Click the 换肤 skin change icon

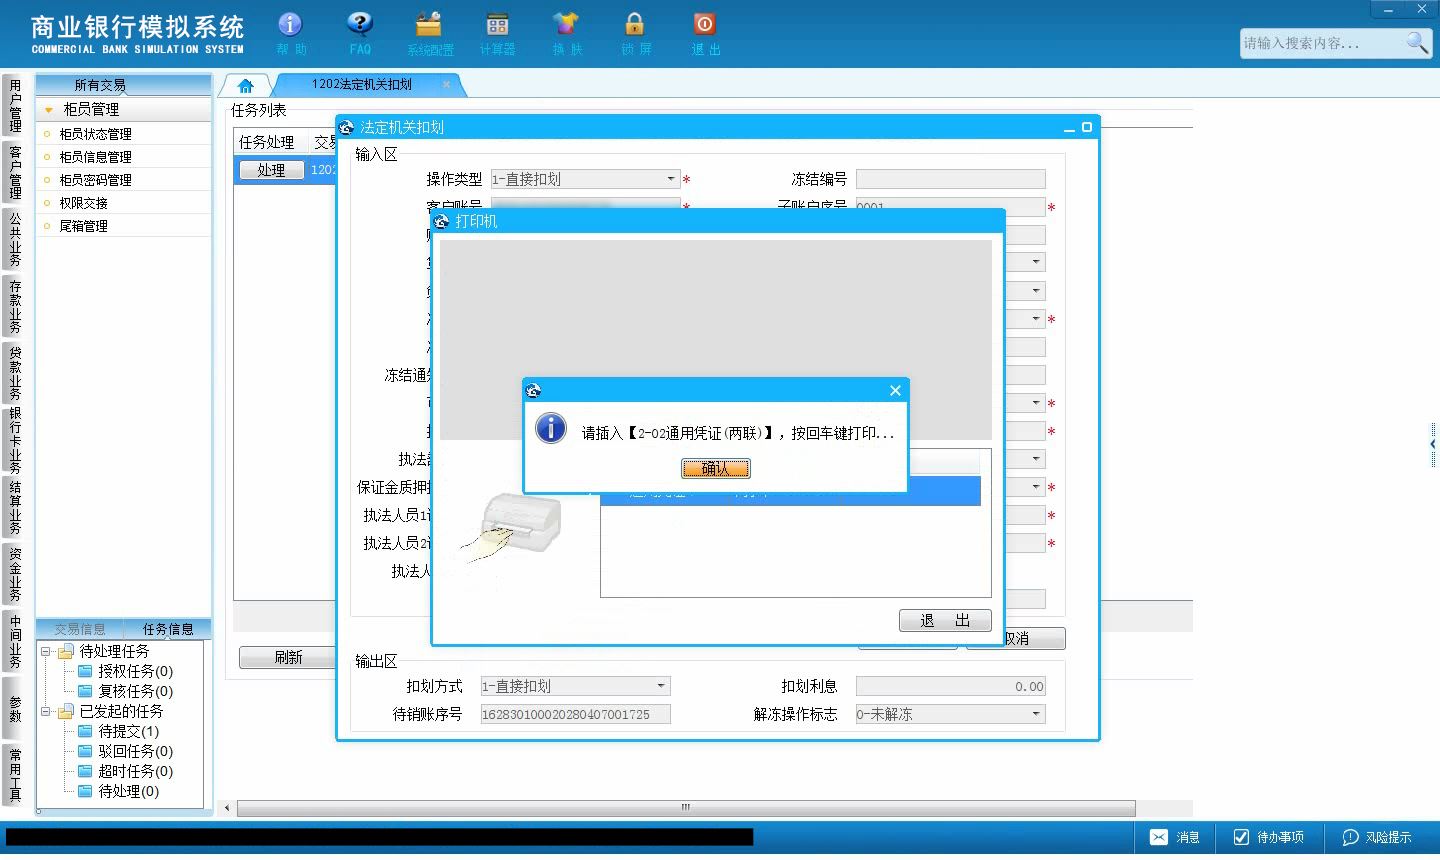point(566,33)
